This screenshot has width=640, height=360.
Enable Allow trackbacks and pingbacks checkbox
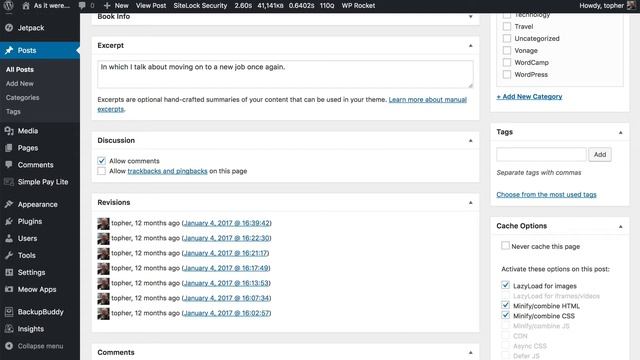[101, 171]
